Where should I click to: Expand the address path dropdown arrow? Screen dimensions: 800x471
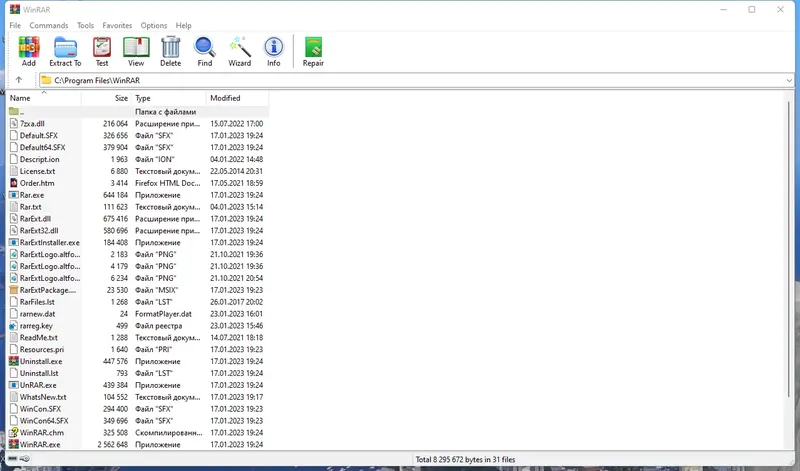789,81
